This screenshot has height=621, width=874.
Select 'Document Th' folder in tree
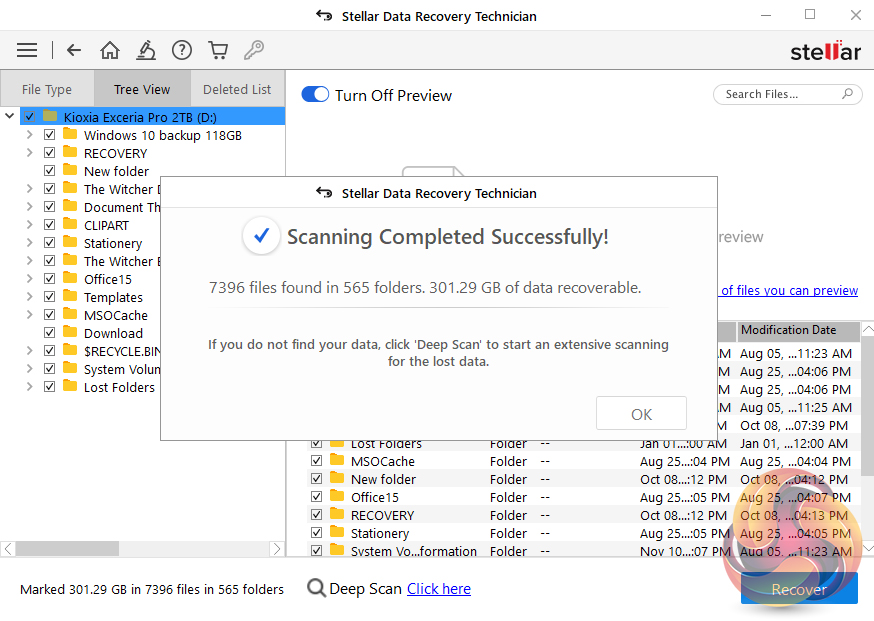[122, 207]
